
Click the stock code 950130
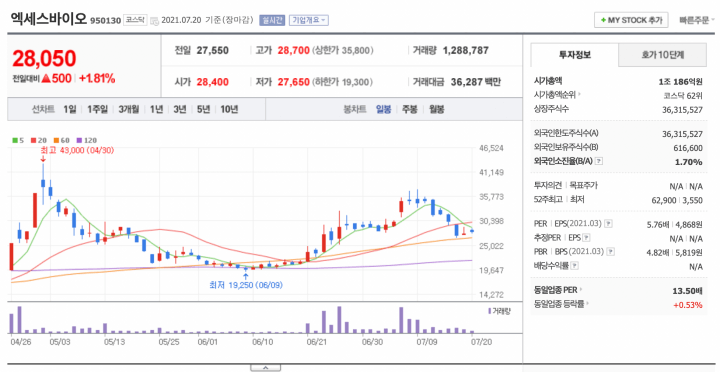[x=105, y=21]
